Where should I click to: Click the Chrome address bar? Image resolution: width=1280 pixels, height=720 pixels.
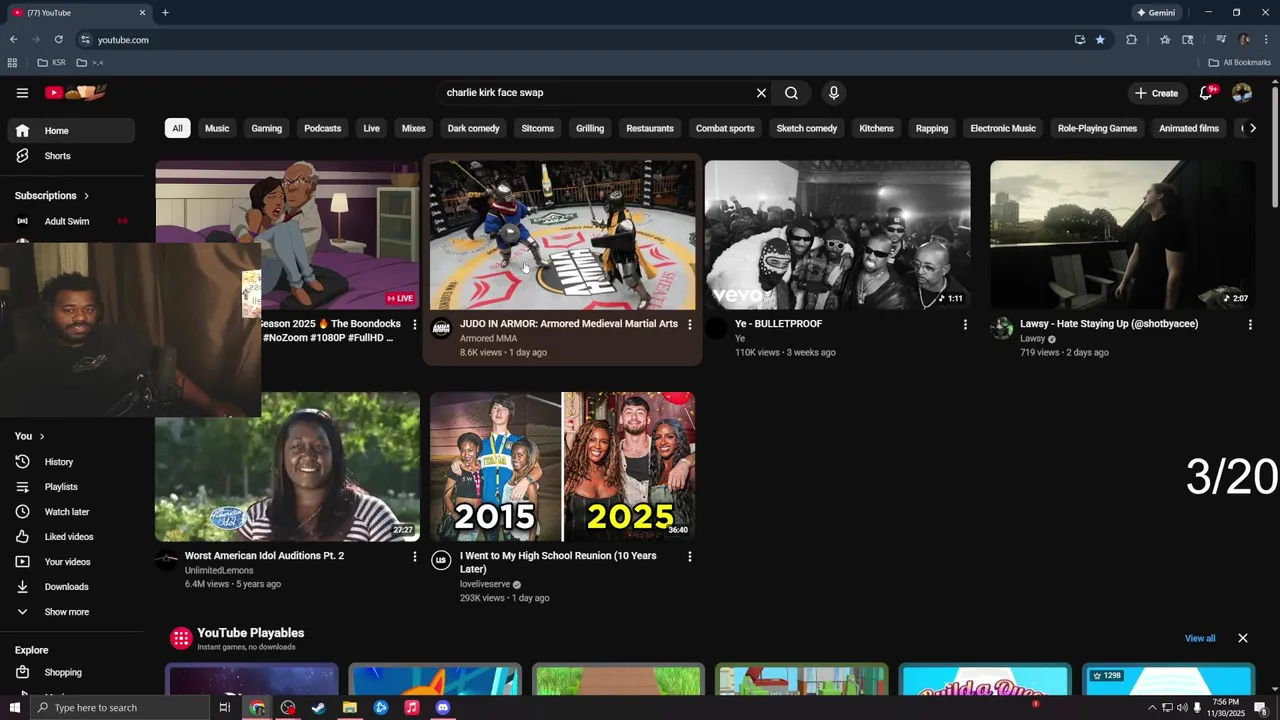pos(580,40)
